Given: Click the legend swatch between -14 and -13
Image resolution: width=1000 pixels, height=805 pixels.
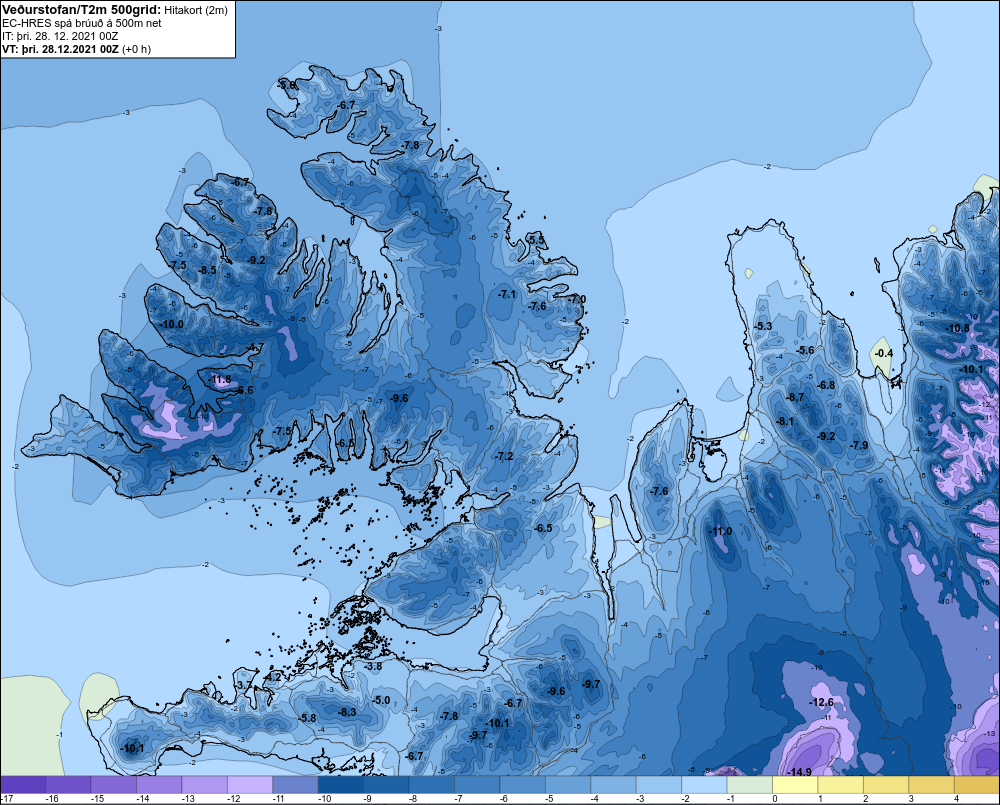Looking at the screenshot, I should pos(159,785).
